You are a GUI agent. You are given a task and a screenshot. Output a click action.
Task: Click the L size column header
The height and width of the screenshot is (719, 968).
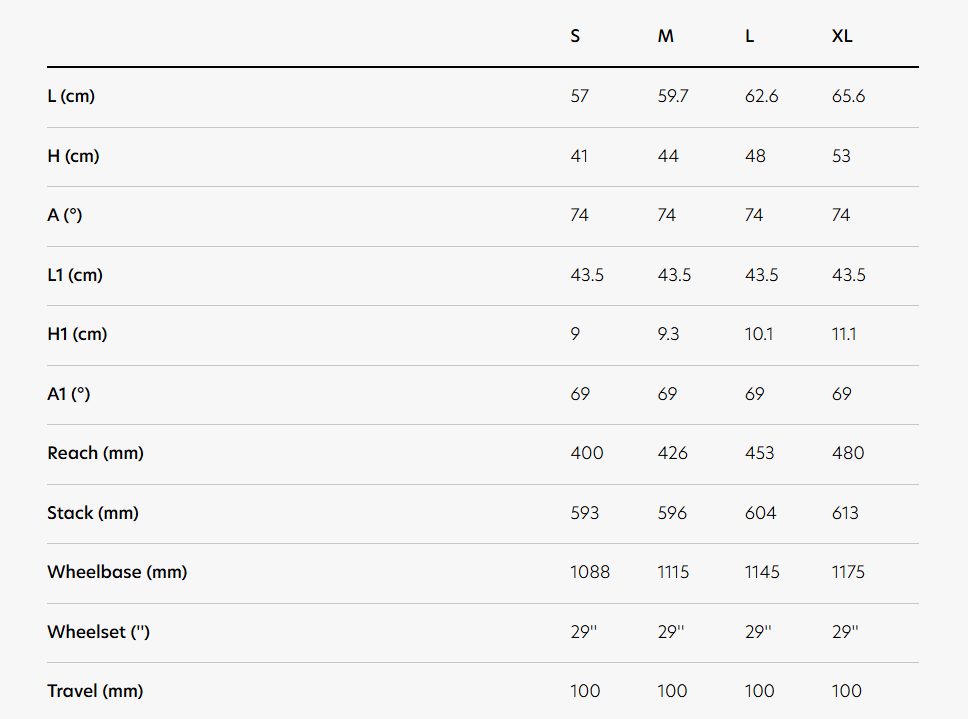pyautogui.click(x=750, y=36)
